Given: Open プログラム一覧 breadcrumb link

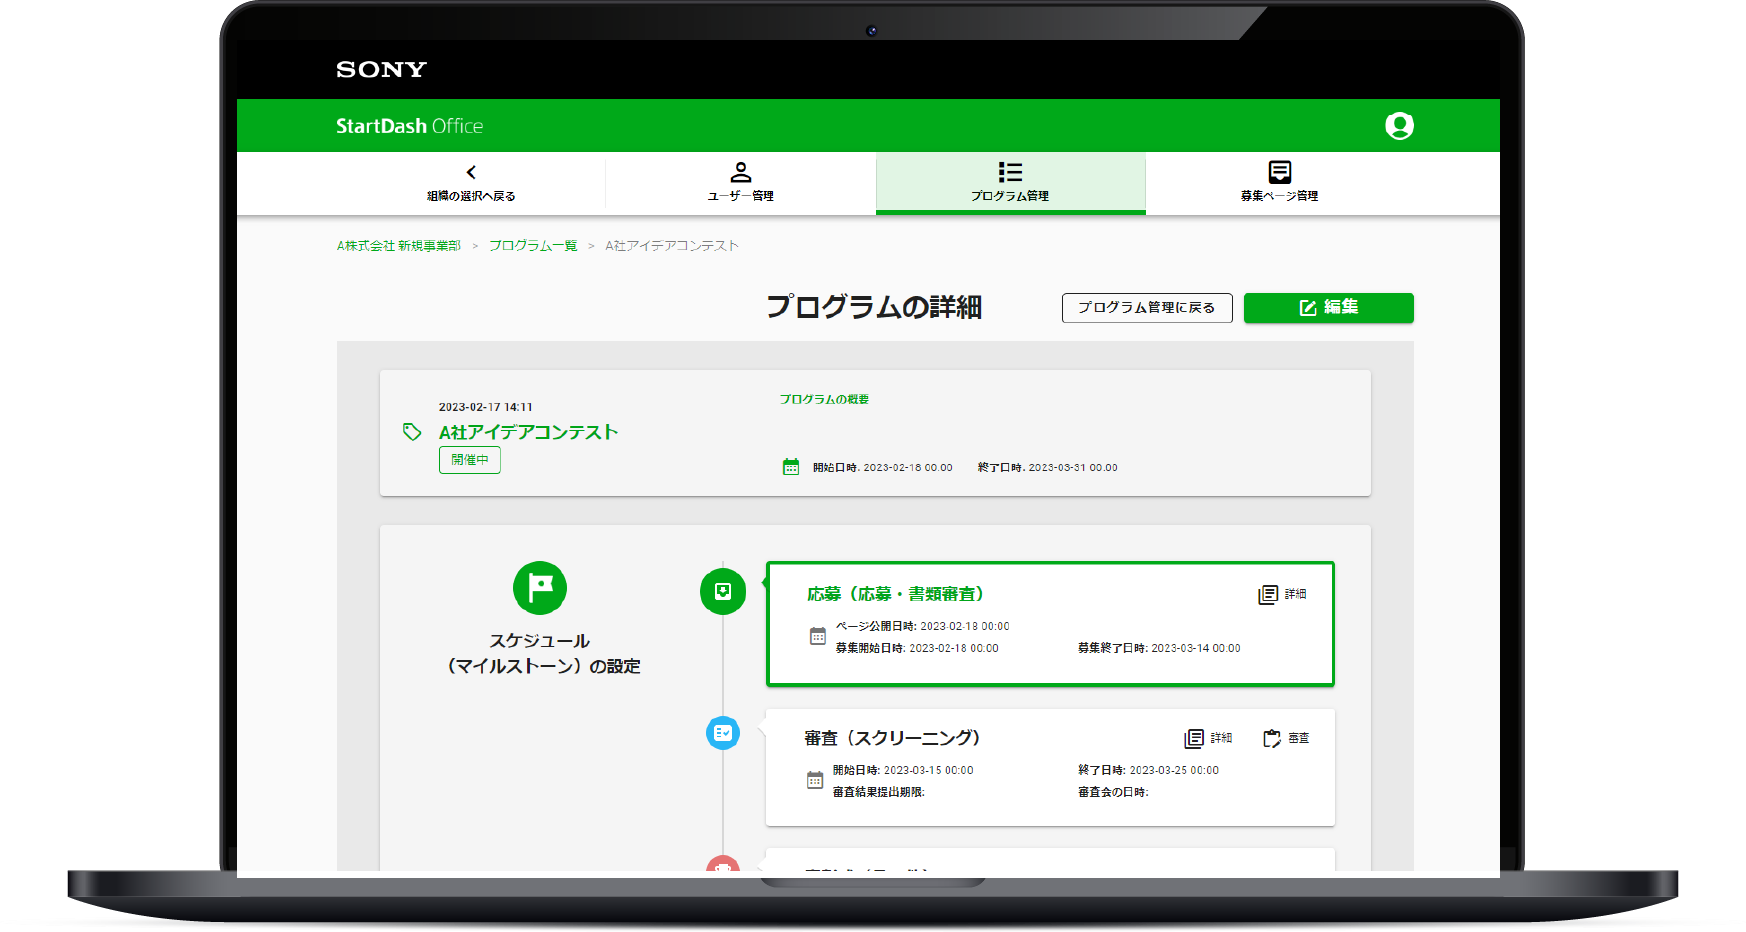Looking at the screenshot, I should pos(533,246).
